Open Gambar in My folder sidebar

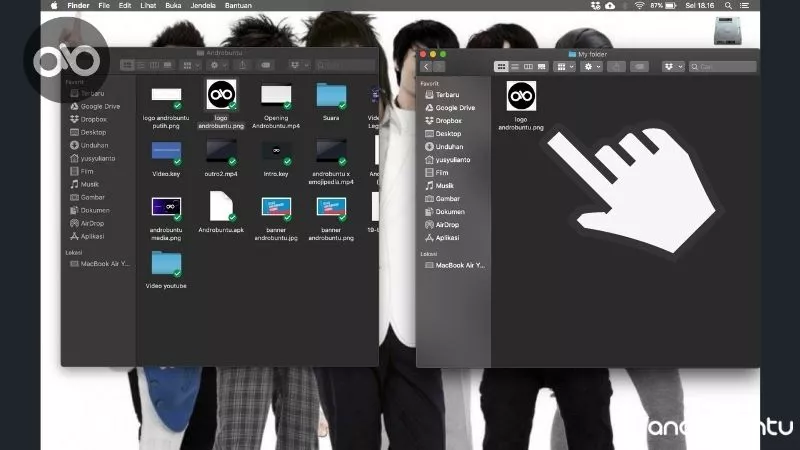442,199
